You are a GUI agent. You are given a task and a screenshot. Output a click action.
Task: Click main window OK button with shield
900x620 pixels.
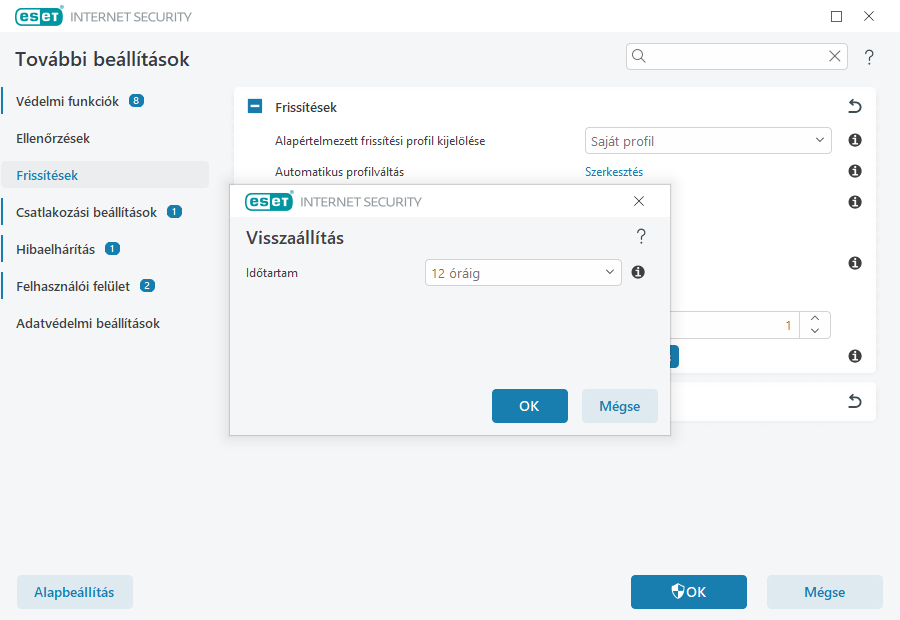[689, 592]
